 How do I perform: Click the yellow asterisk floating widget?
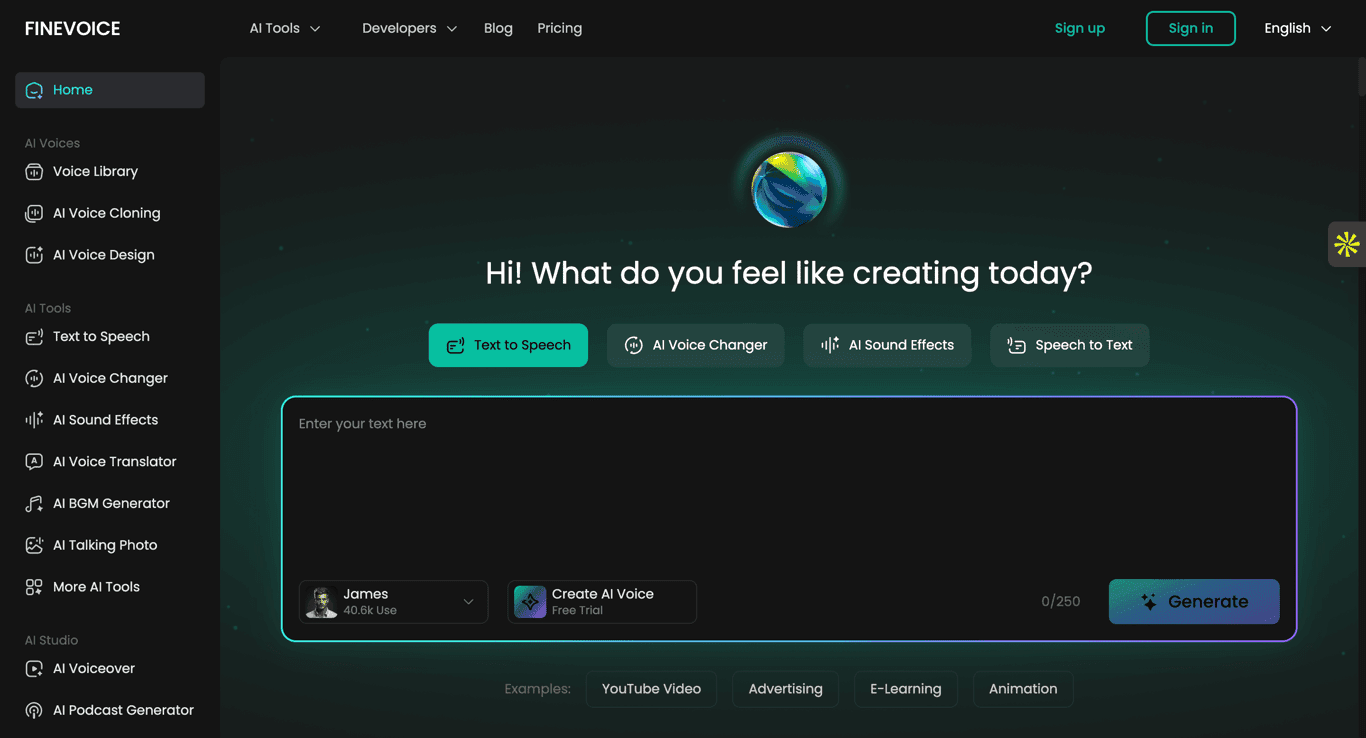[1346, 244]
